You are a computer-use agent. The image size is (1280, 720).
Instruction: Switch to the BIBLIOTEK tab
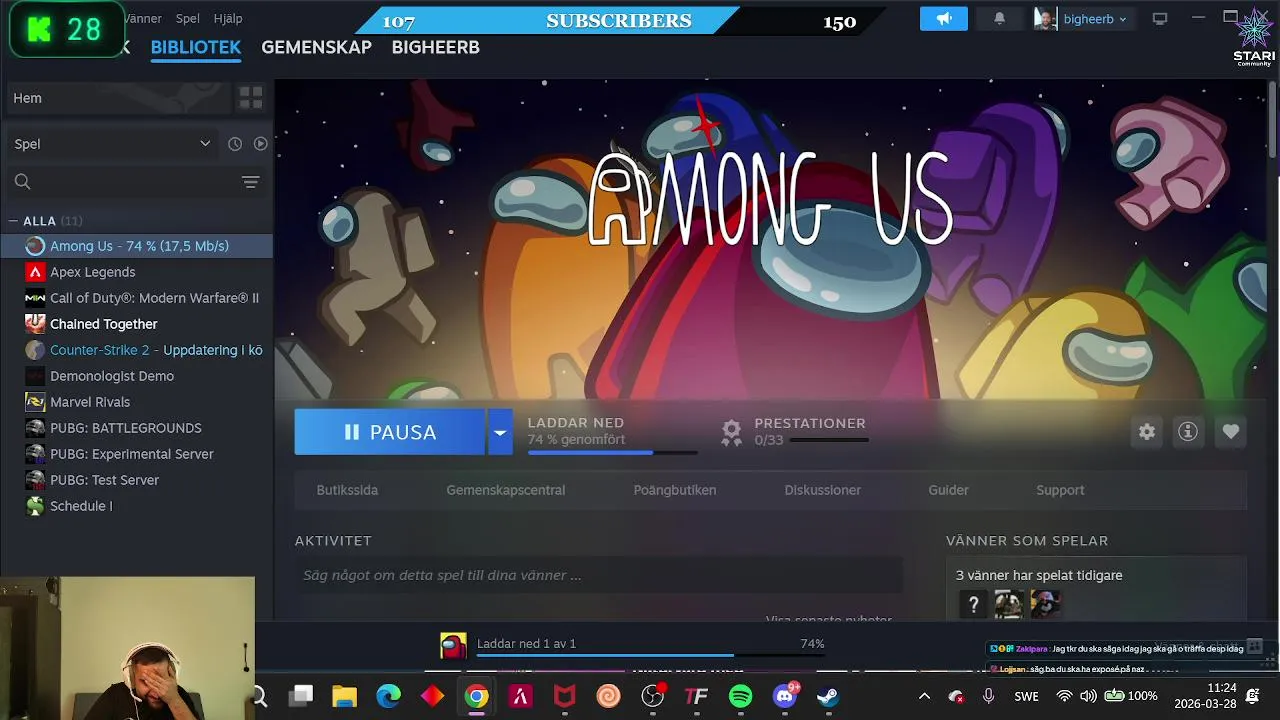pyautogui.click(x=196, y=47)
